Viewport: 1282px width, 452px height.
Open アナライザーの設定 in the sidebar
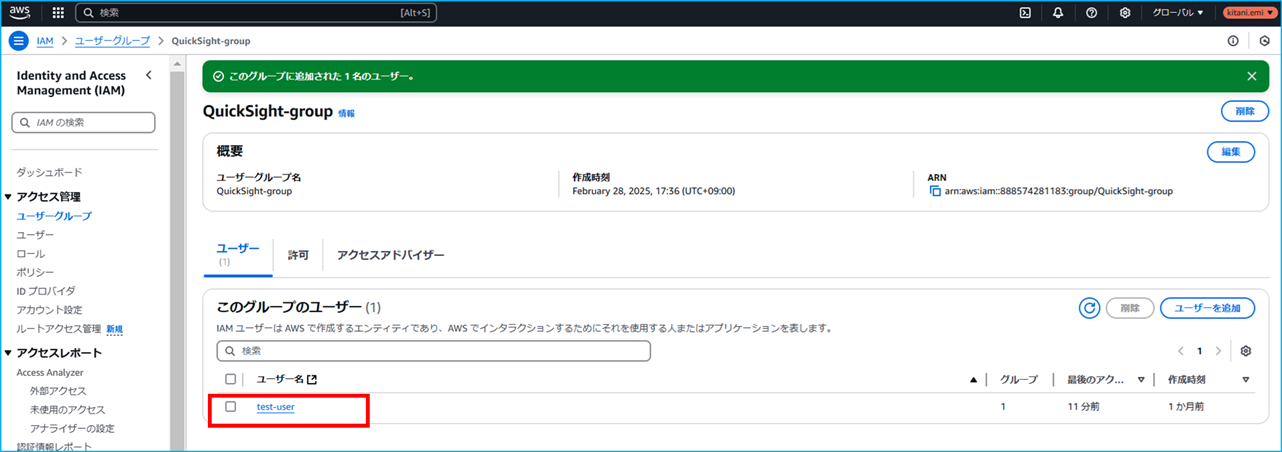72,429
